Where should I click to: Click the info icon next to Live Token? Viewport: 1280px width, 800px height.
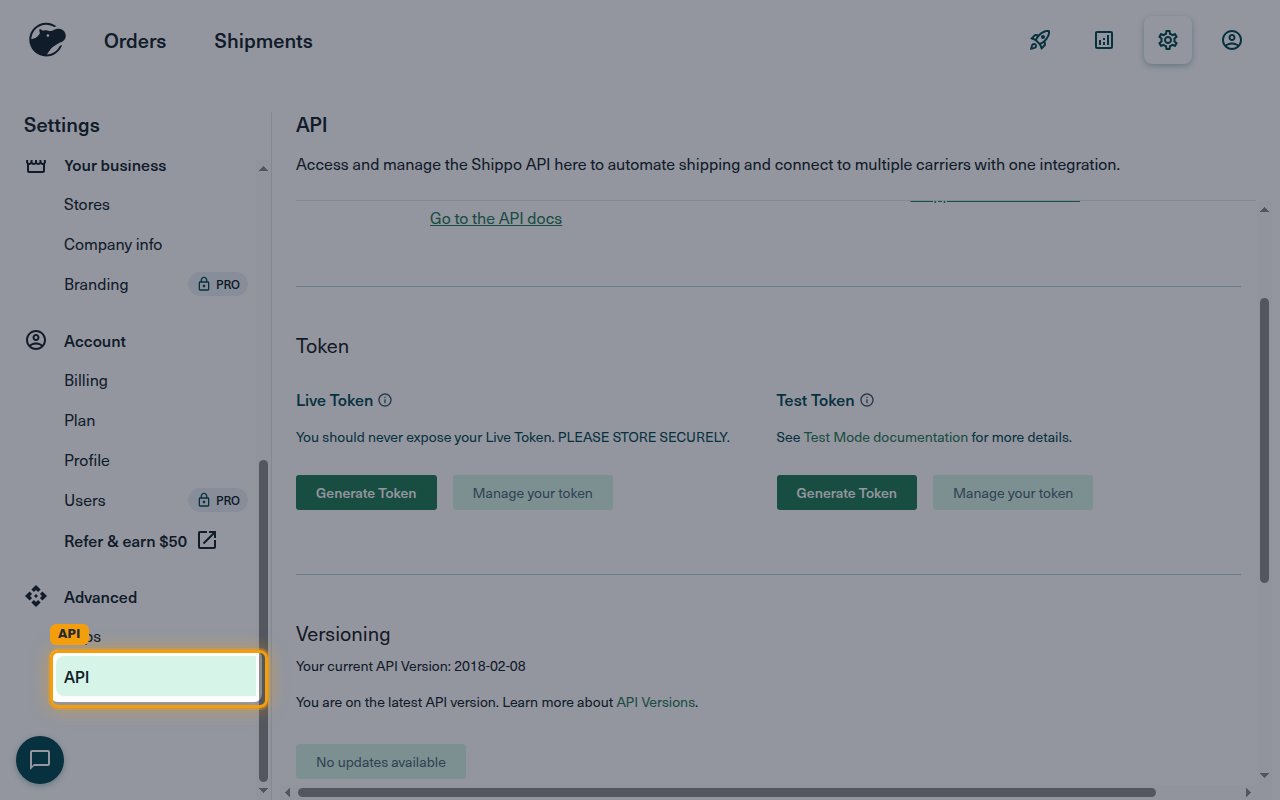[x=385, y=400]
